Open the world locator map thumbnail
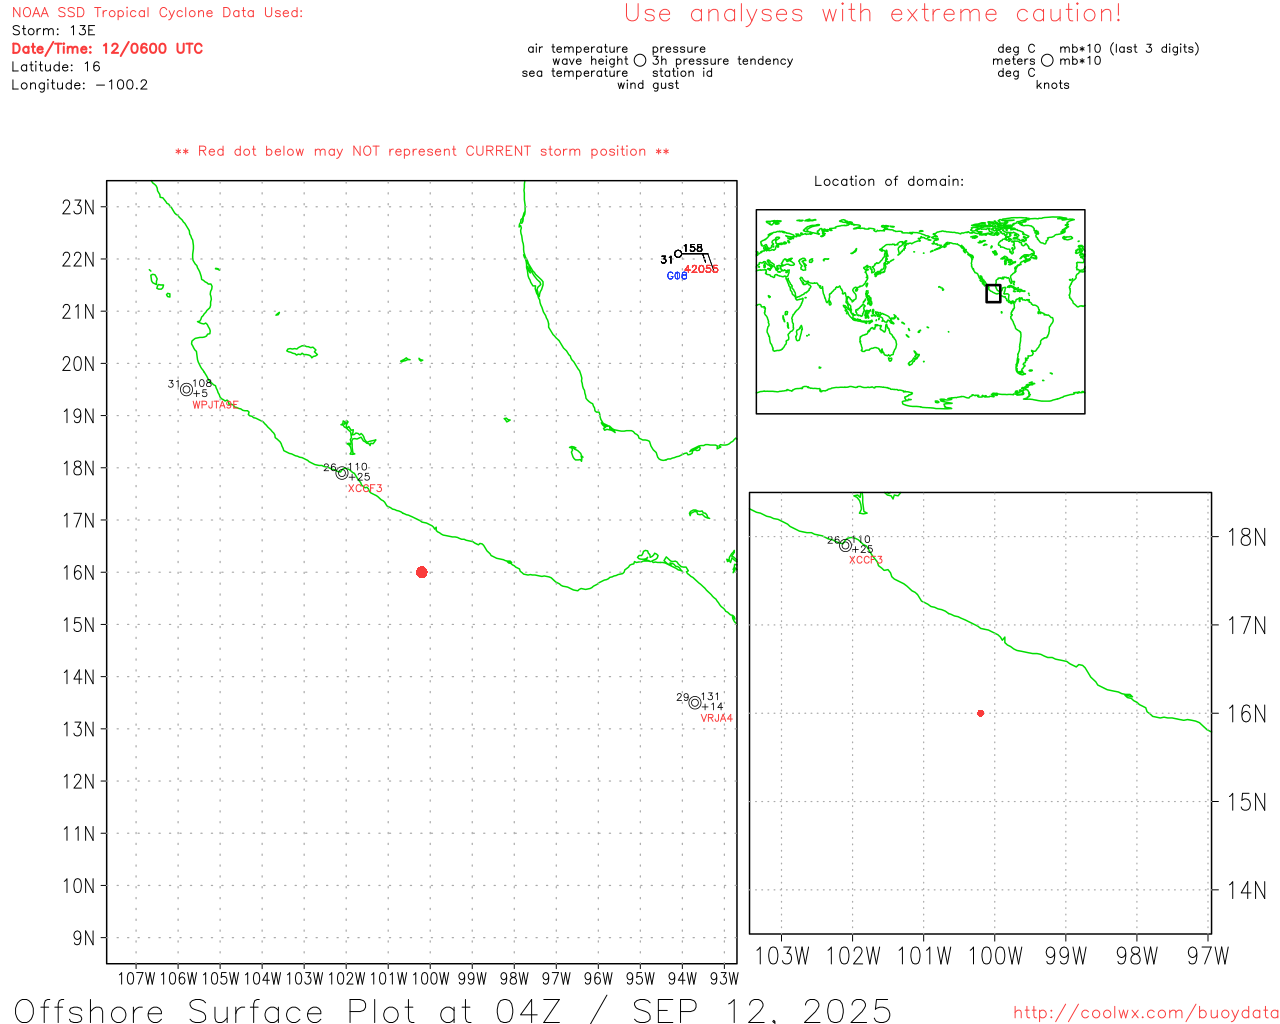1280x1024 pixels. [920, 312]
